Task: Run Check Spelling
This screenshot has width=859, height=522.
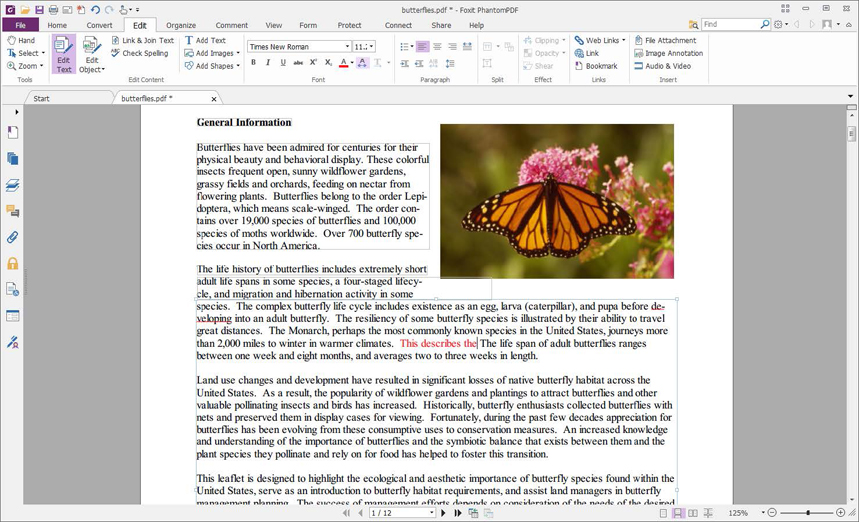Action: point(140,53)
